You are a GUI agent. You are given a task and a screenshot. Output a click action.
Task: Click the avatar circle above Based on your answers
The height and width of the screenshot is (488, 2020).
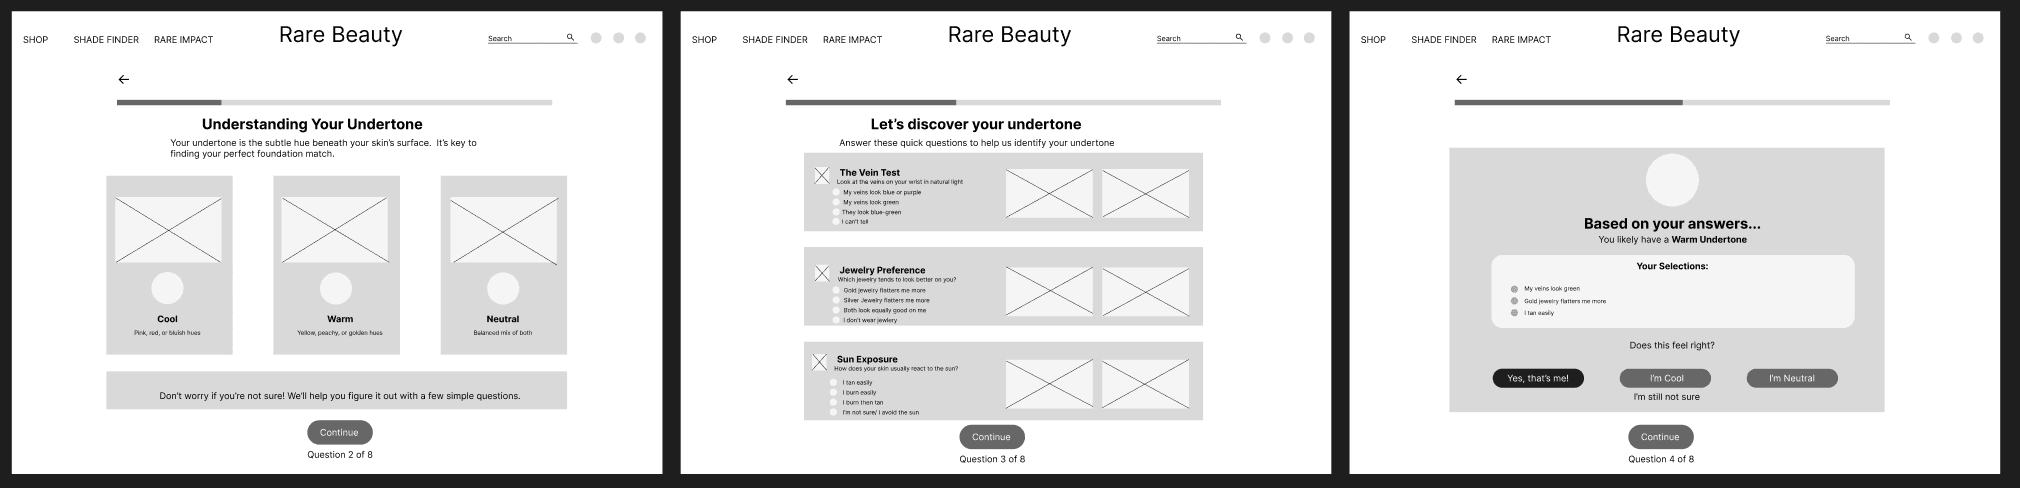point(1672,181)
